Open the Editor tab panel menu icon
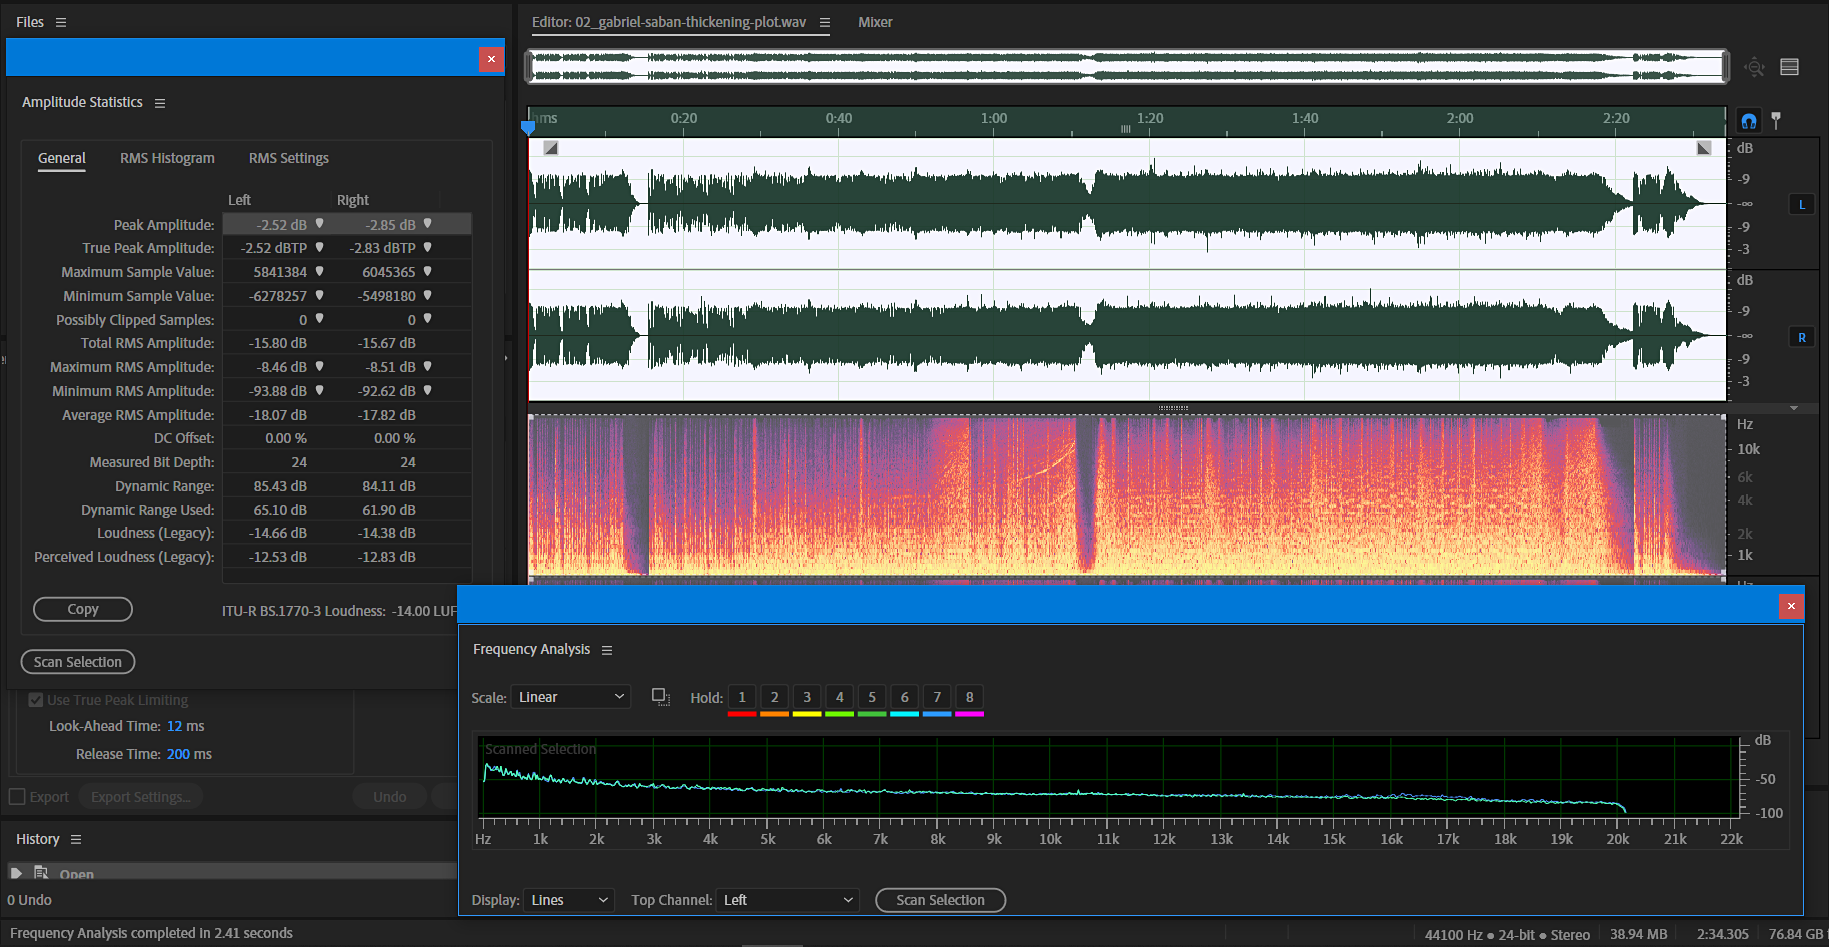The width and height of the screenshot is (1829, 947). [823, 21]
